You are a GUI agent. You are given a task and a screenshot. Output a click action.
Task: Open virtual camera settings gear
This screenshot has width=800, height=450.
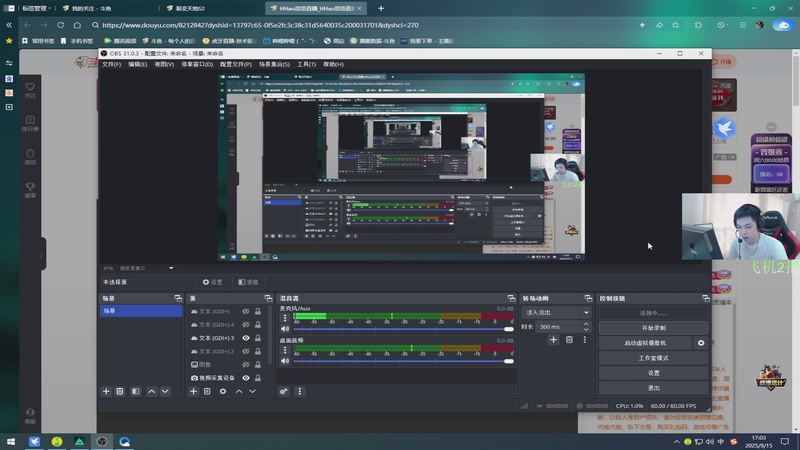tap(701, 343)
